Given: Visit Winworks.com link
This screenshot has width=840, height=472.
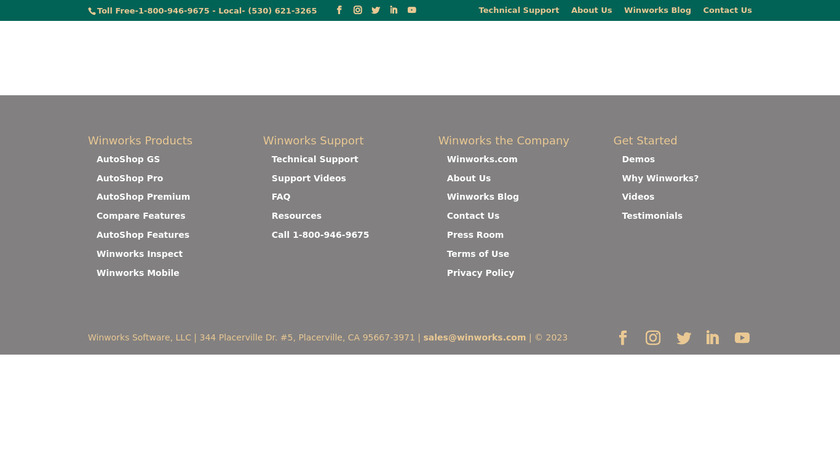Looking at the screenshot, I should coord(482,159).
